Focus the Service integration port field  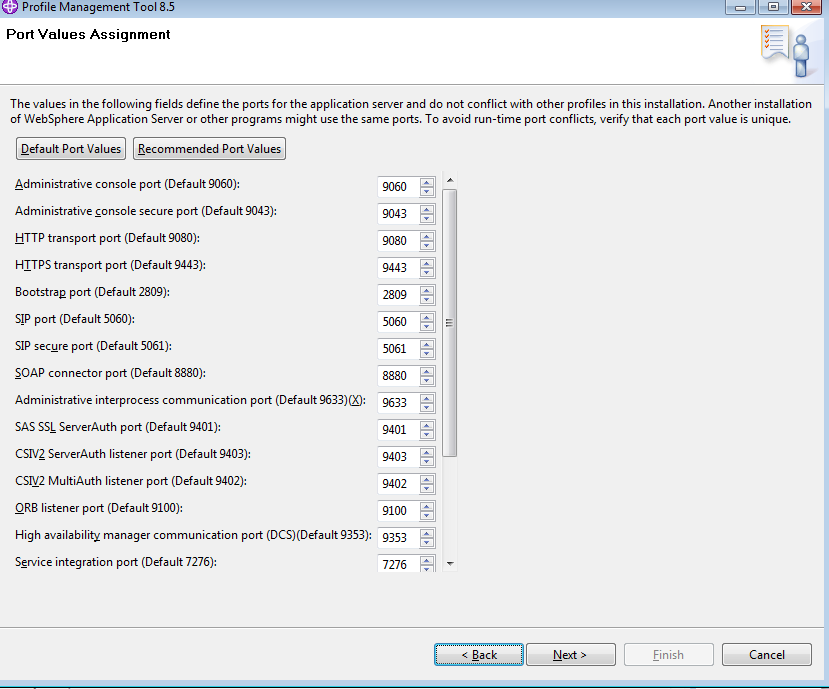tap(399, 564)
